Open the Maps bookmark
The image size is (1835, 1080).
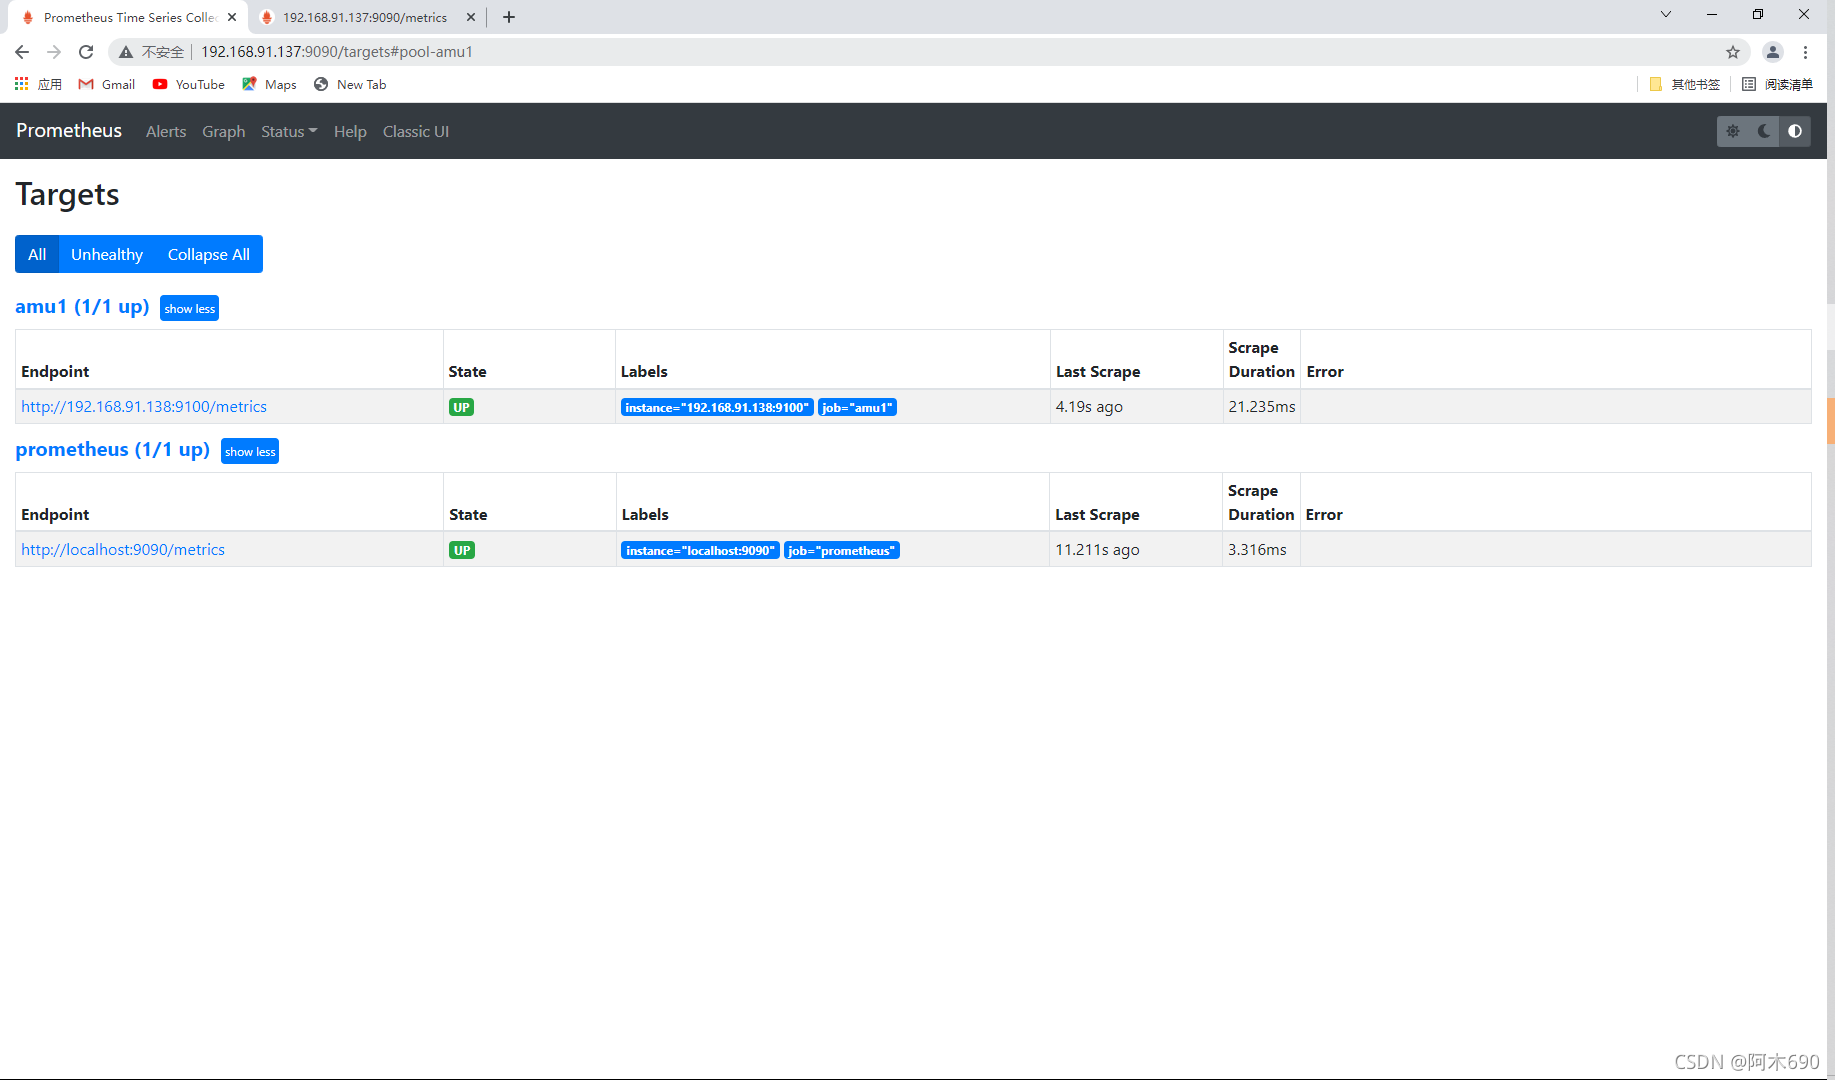[269, 85]
